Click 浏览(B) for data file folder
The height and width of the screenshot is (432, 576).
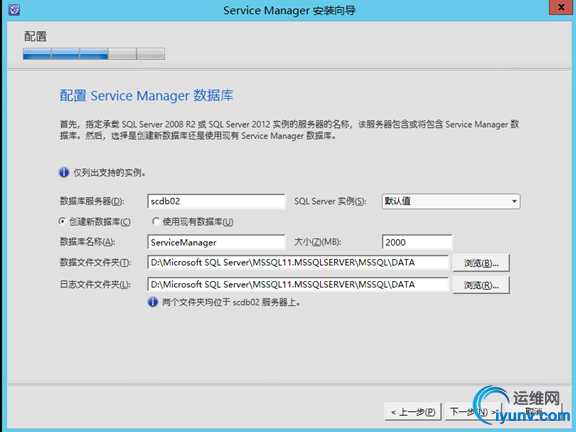coord(481,263)
